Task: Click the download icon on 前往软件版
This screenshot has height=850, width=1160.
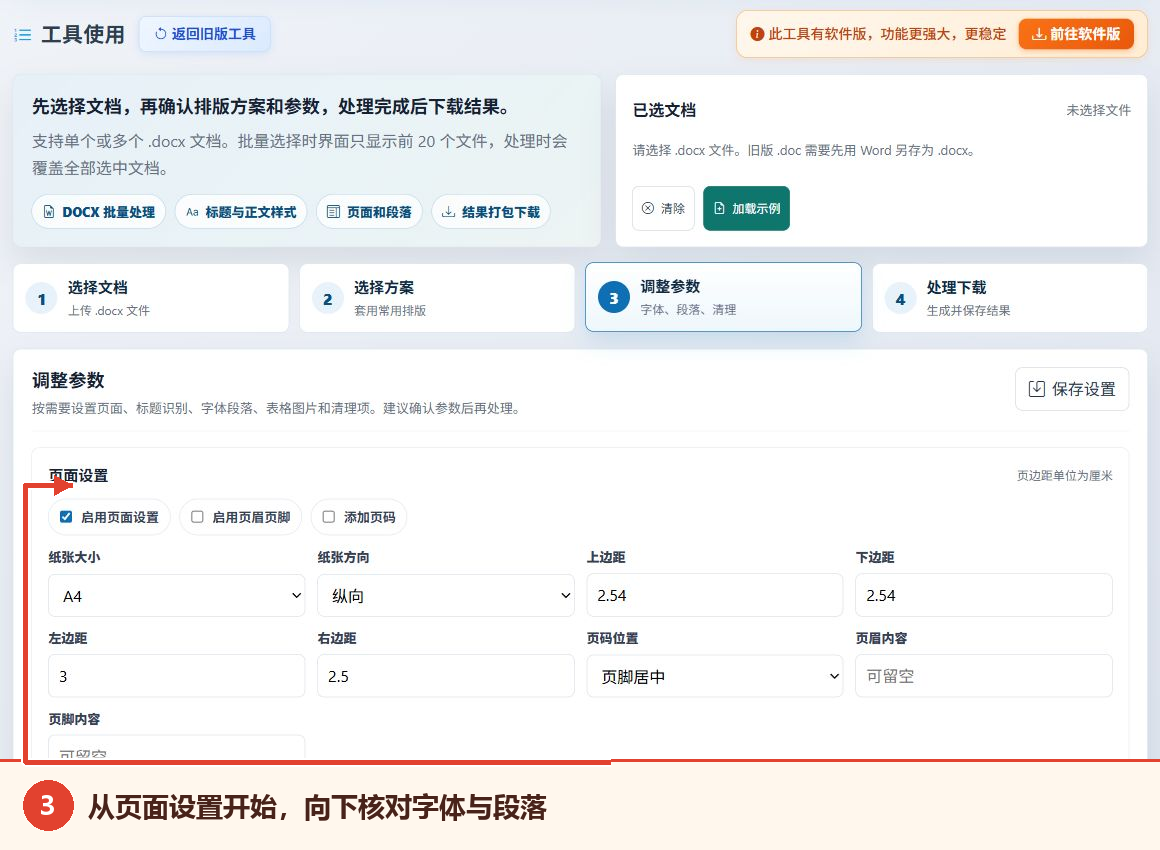Action: [x=1039, y=34]
